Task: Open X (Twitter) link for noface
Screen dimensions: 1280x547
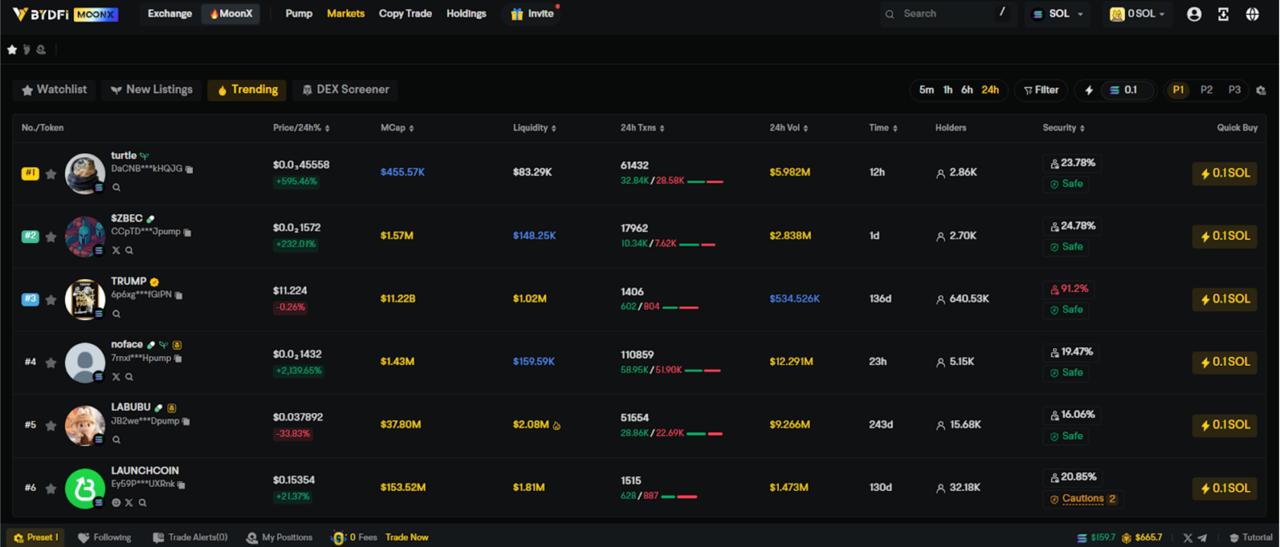Action: click(116, 376)
